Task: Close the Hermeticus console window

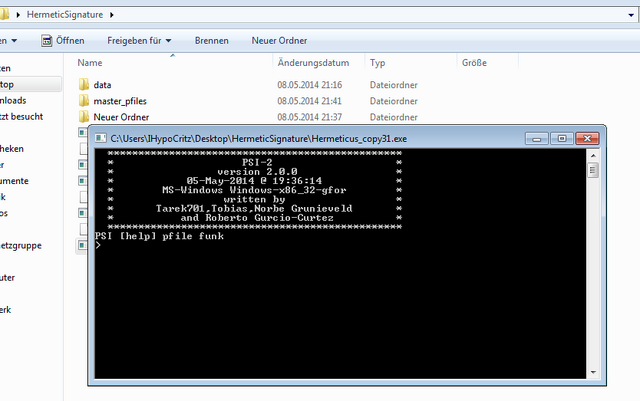Action: point(587,138)
